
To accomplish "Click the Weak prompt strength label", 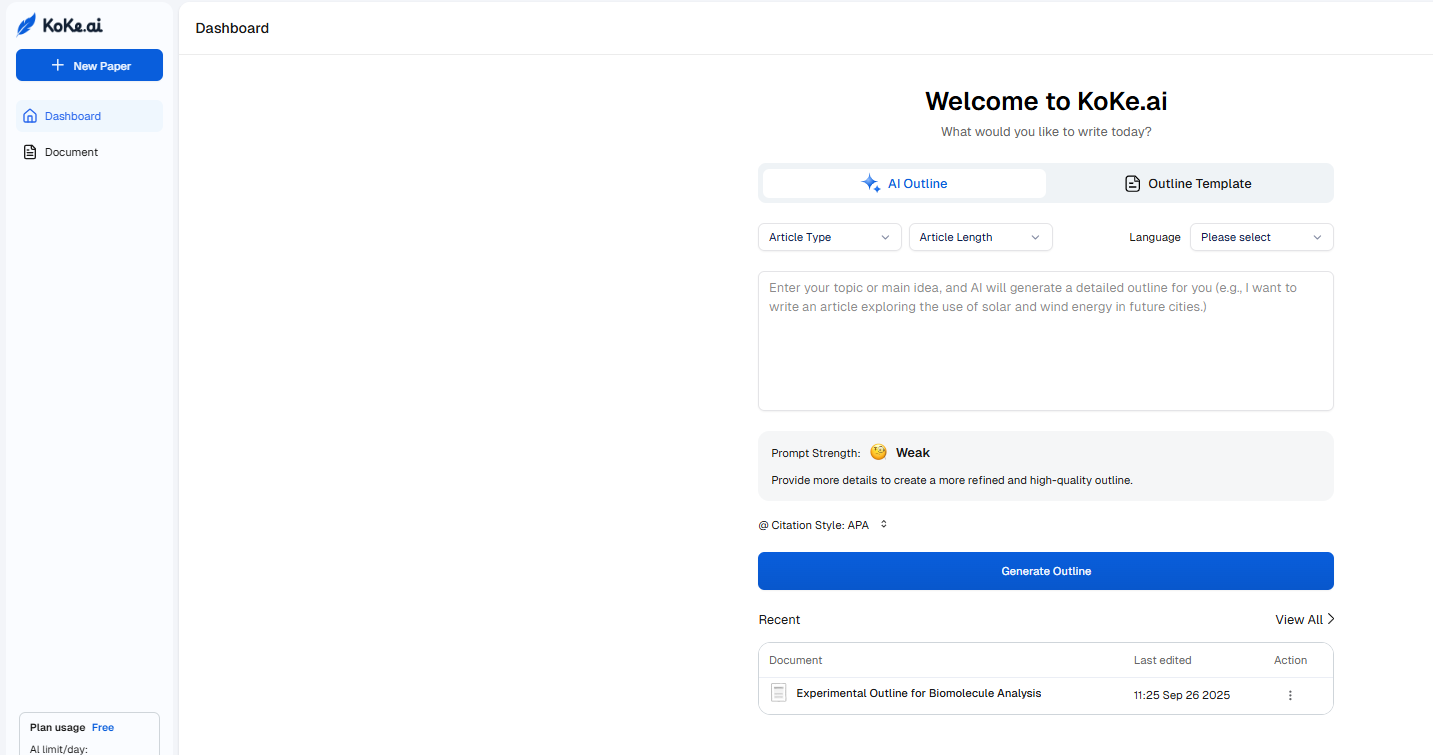I will coord(913,453).
